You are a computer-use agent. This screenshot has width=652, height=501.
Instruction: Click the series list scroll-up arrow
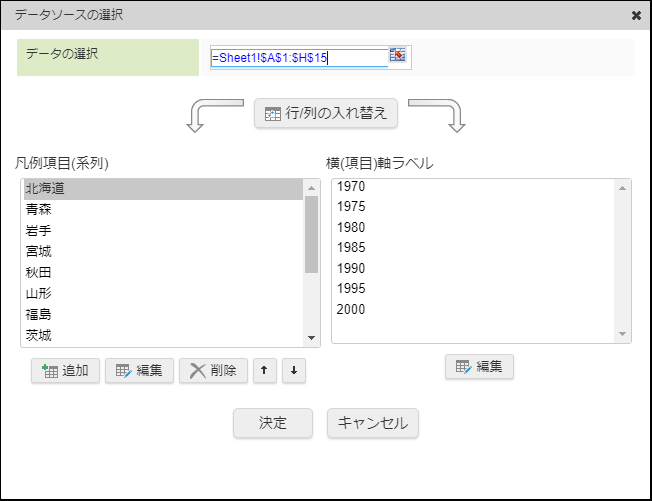tap(311, 188)
